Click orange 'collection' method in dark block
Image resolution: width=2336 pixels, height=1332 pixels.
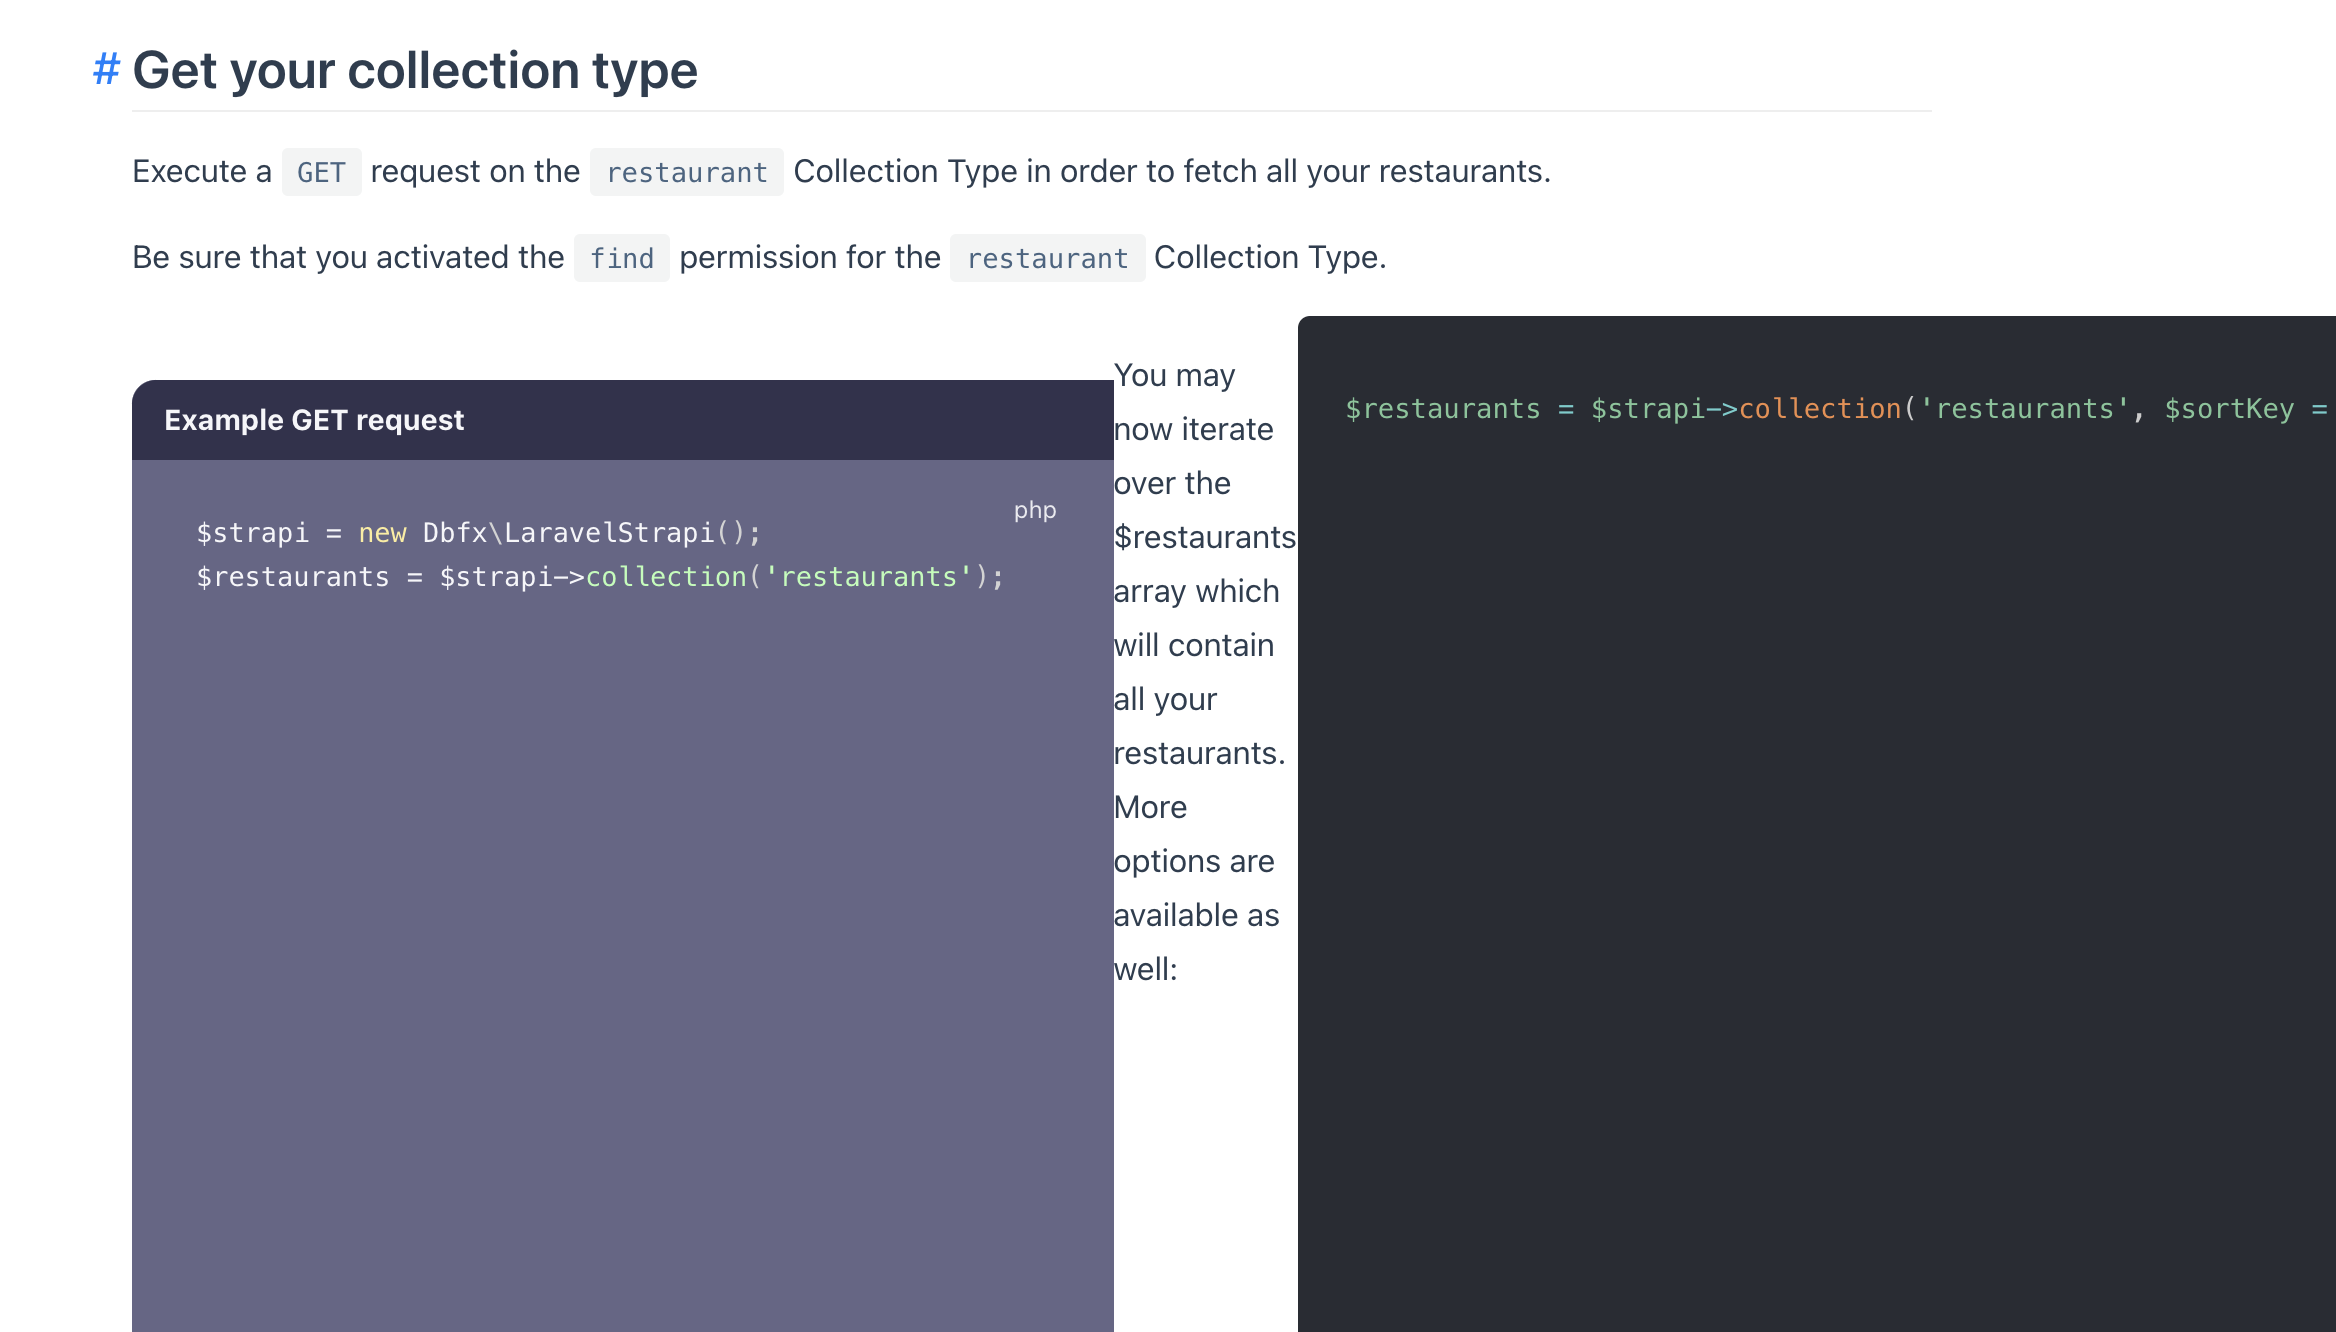tap(1819, 409)
